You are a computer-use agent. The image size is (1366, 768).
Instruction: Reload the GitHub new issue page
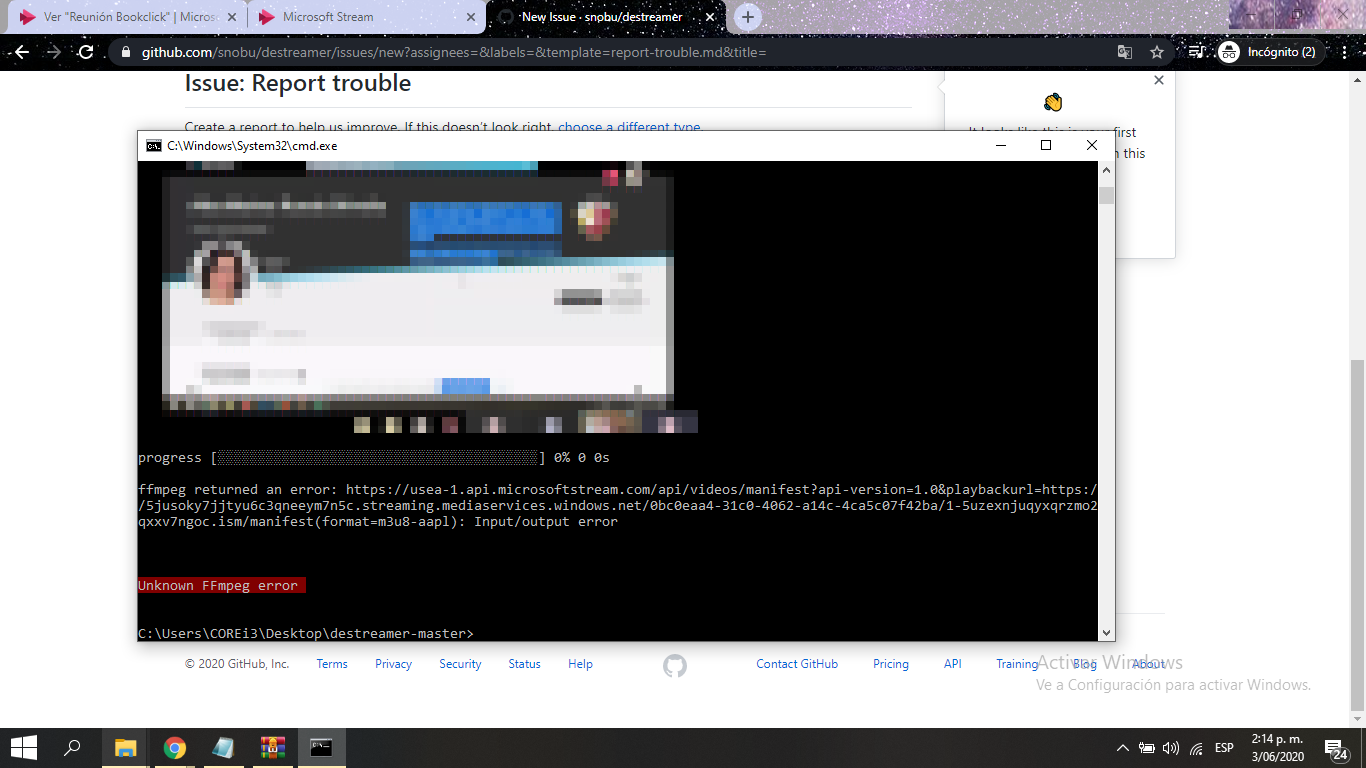click(x=86, y=52)
